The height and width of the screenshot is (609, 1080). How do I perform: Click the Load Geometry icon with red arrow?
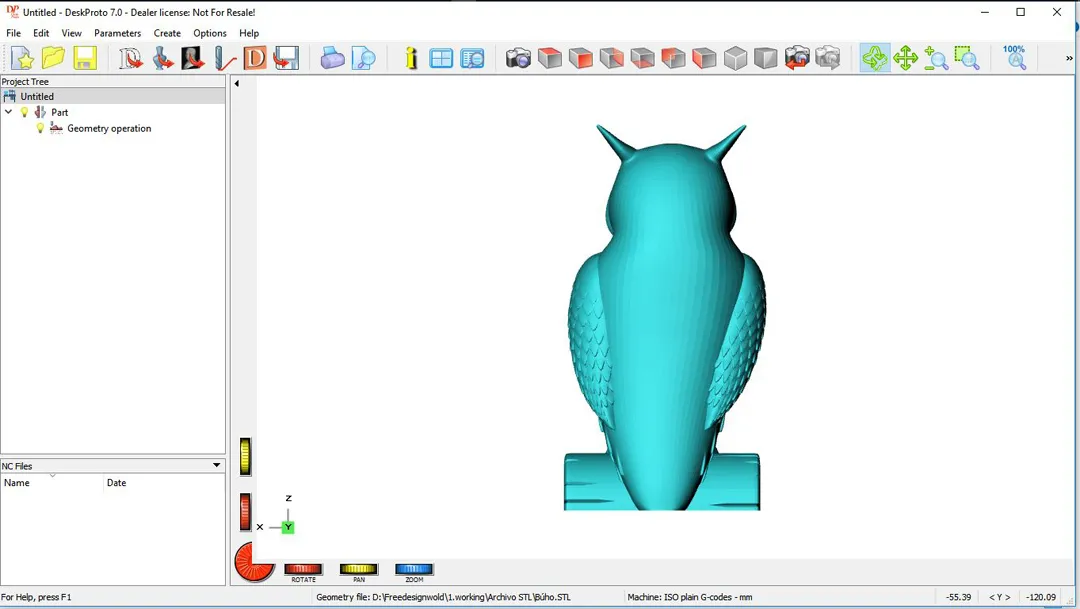coord(131,58)
